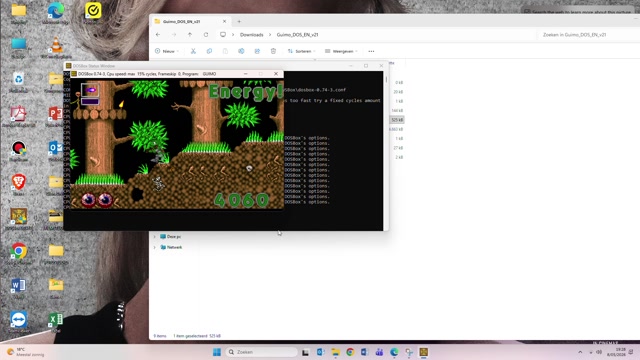Open Chrome from the taskbar

[x=350, y=352]
